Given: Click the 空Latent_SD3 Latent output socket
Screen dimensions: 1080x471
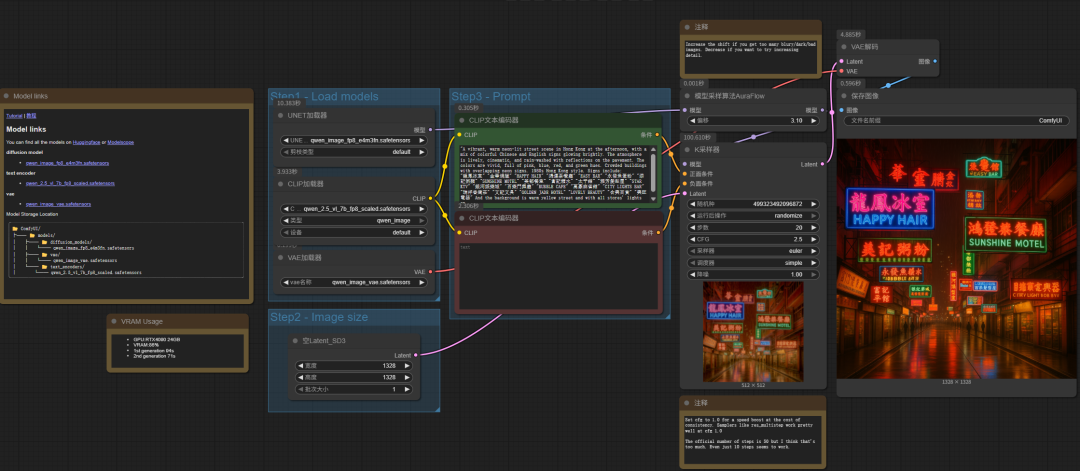Looking at the screenshot, I should 415,355.
